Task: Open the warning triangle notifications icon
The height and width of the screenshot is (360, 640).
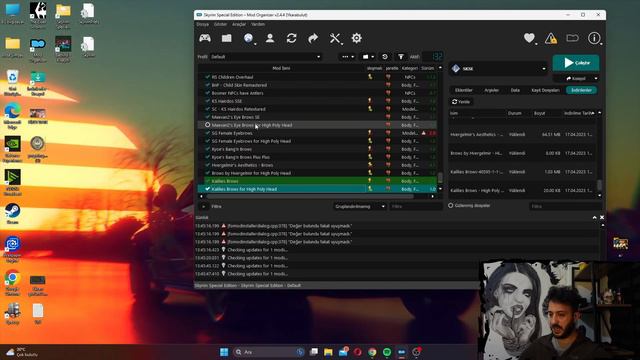Action: coord(551,38)
